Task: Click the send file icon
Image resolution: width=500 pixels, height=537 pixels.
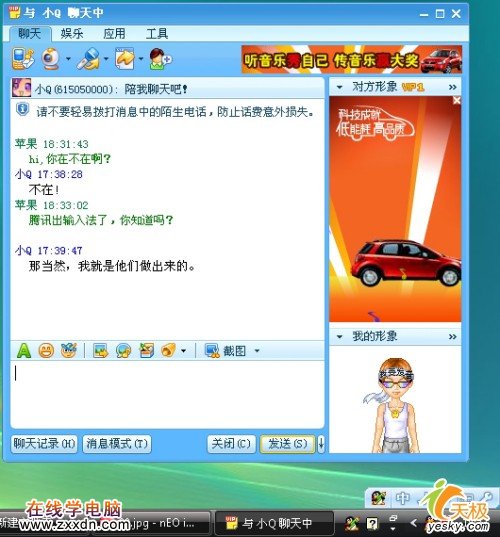Action: coord(125,59)
